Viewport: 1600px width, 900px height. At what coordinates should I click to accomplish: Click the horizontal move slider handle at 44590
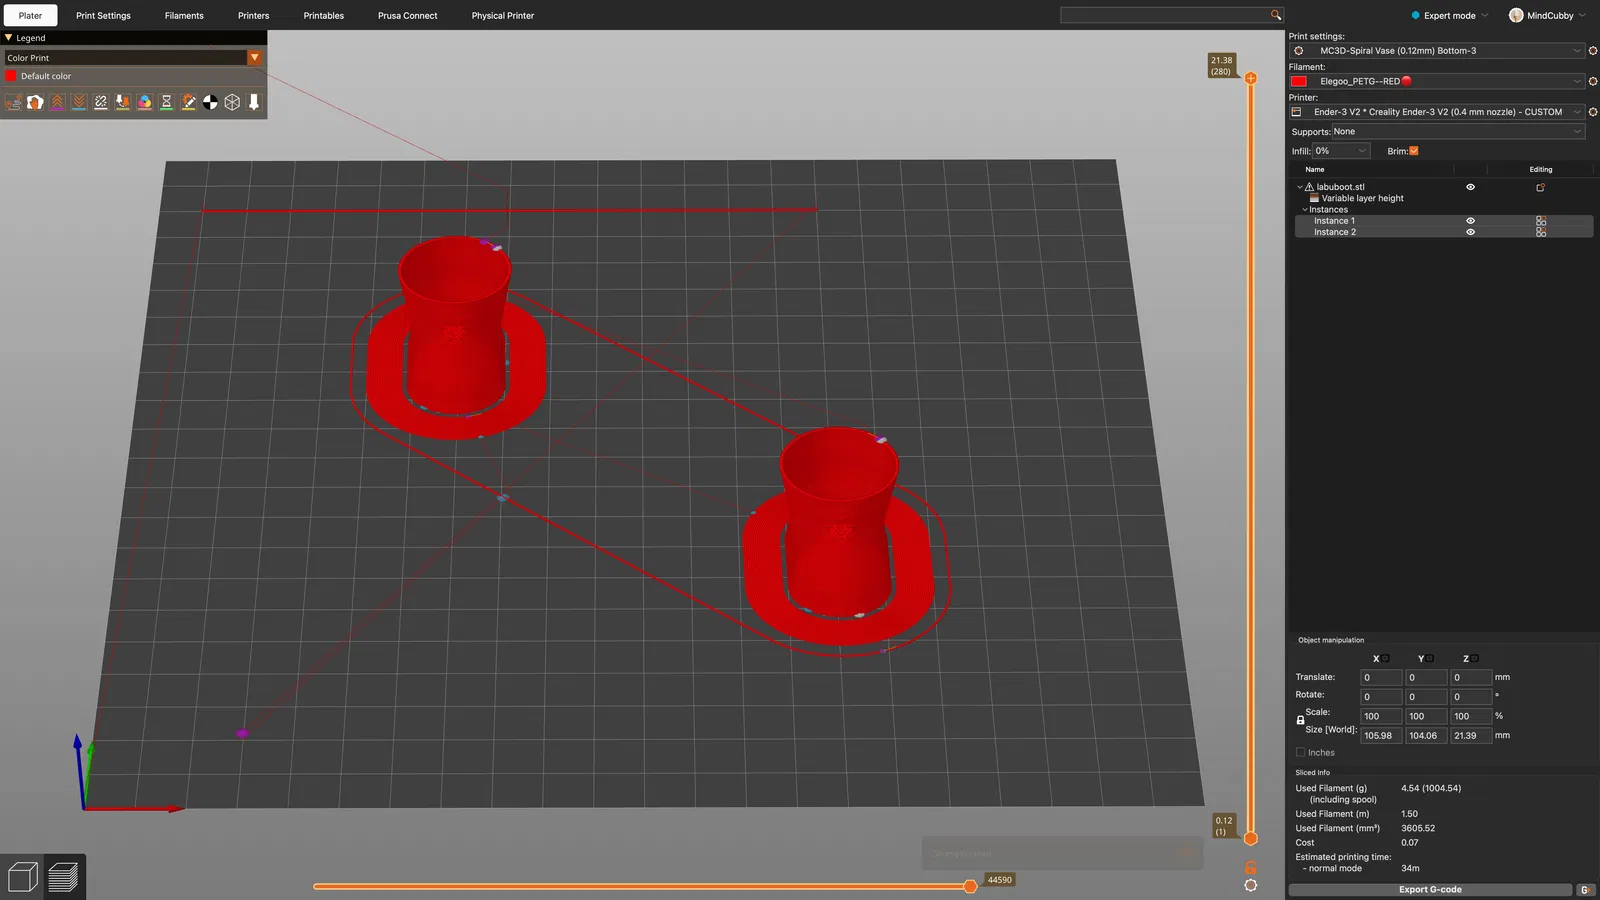[x=970, y=886]
